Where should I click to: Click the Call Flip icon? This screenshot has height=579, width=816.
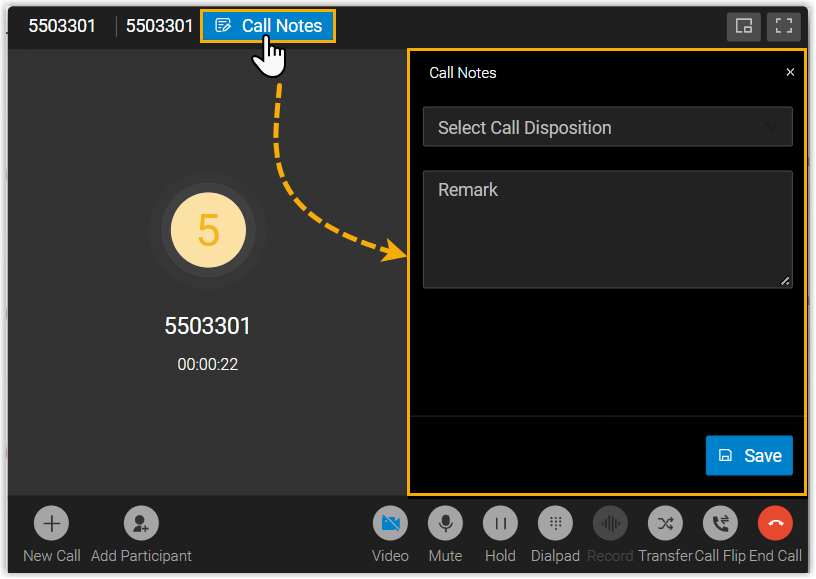coord(720,523)
